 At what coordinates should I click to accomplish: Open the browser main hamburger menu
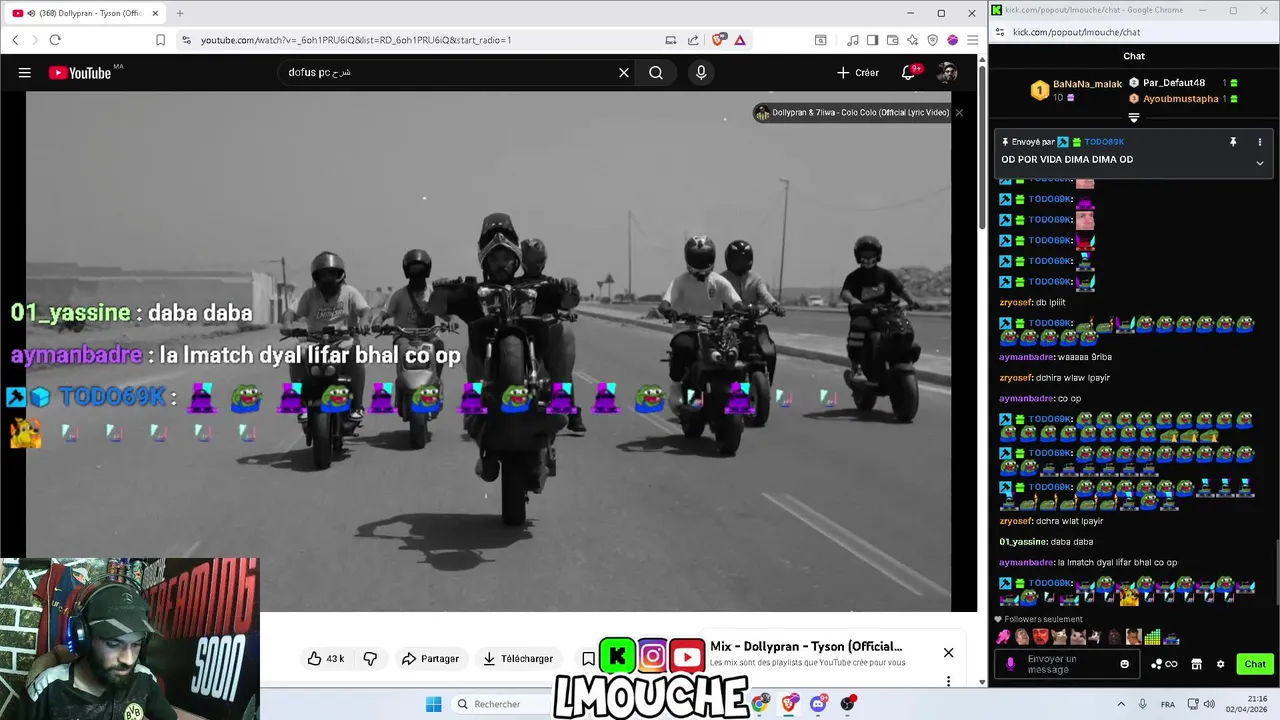972,40
